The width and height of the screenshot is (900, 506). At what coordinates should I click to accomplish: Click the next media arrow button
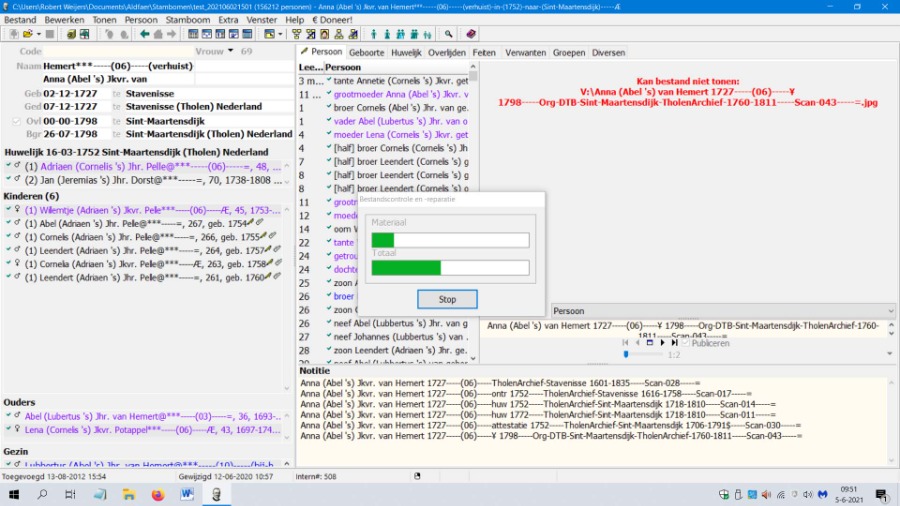(661, 342)
